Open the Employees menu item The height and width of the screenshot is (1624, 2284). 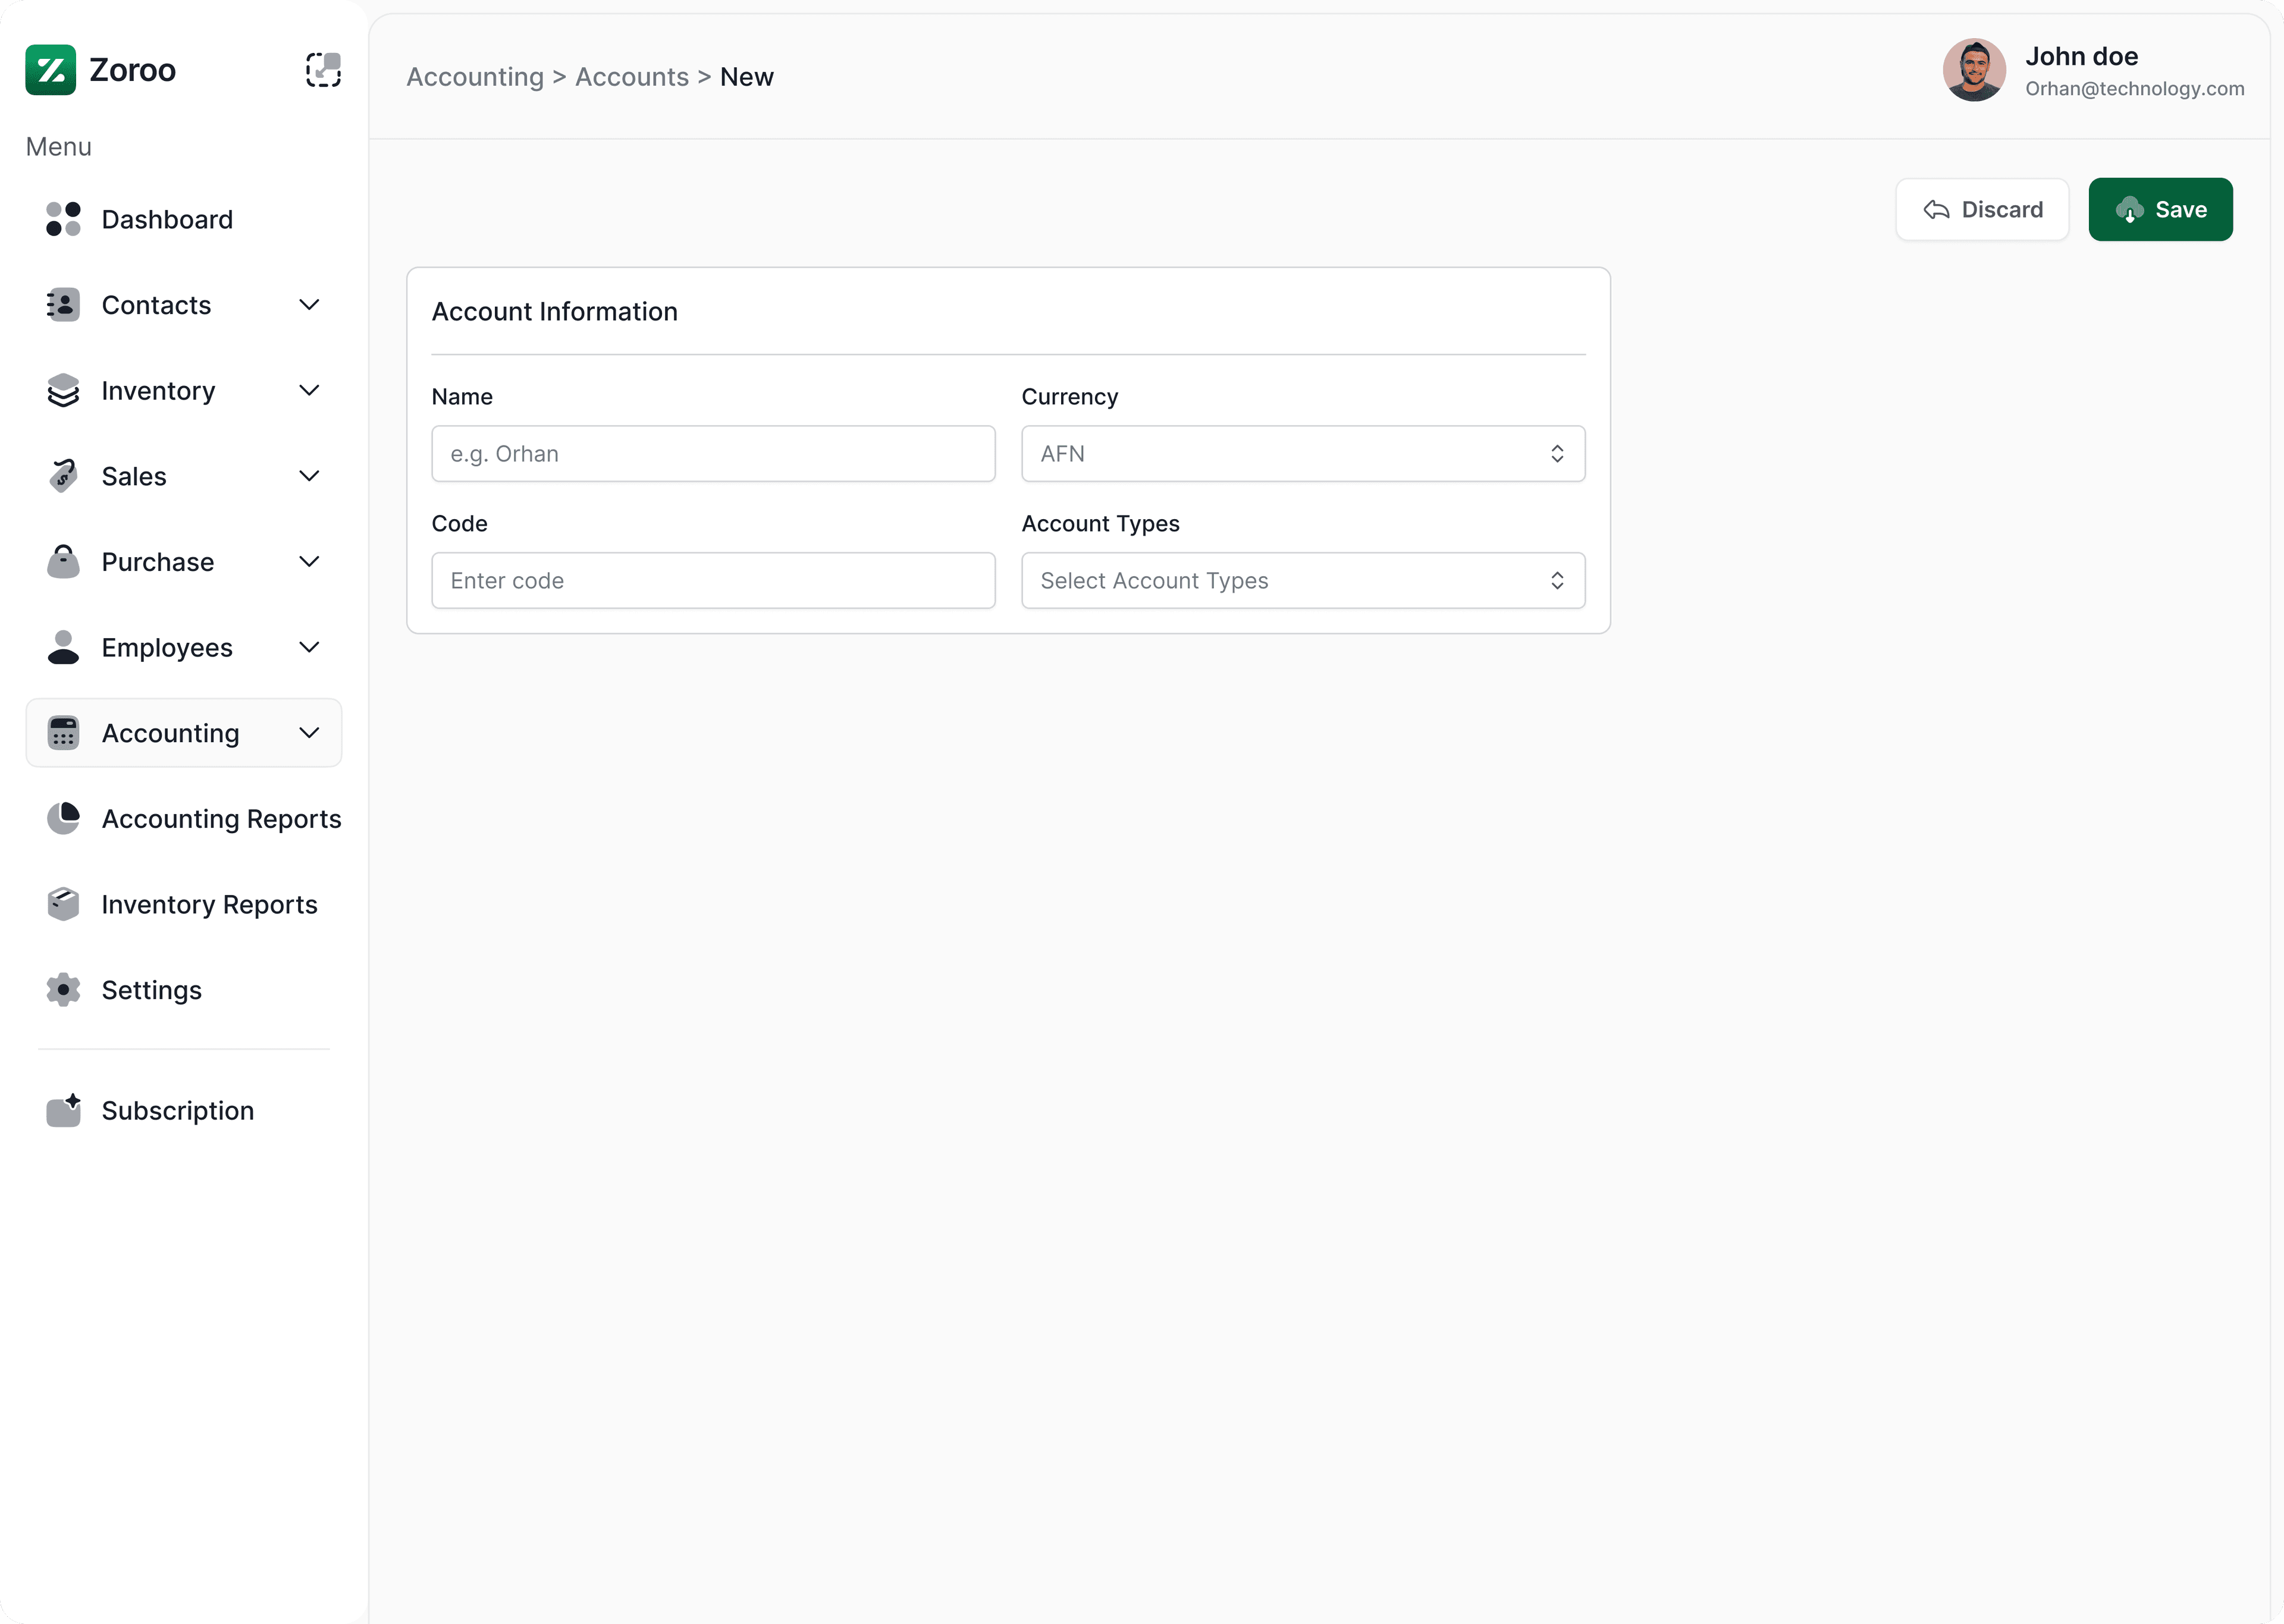click(167, 648)
